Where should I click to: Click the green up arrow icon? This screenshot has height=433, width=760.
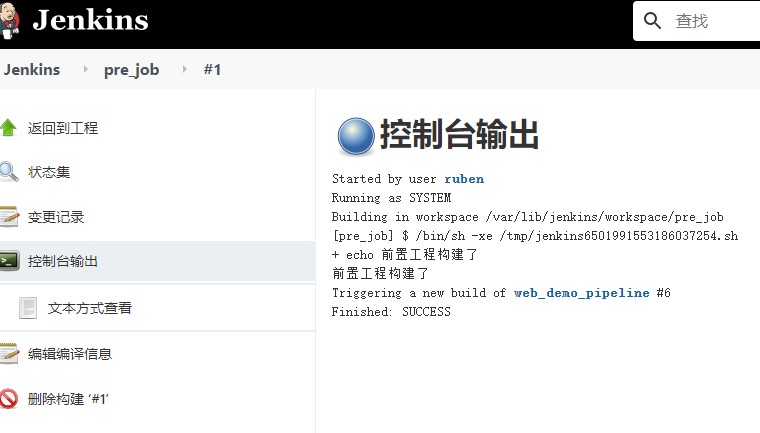click(x=9, y=128)
